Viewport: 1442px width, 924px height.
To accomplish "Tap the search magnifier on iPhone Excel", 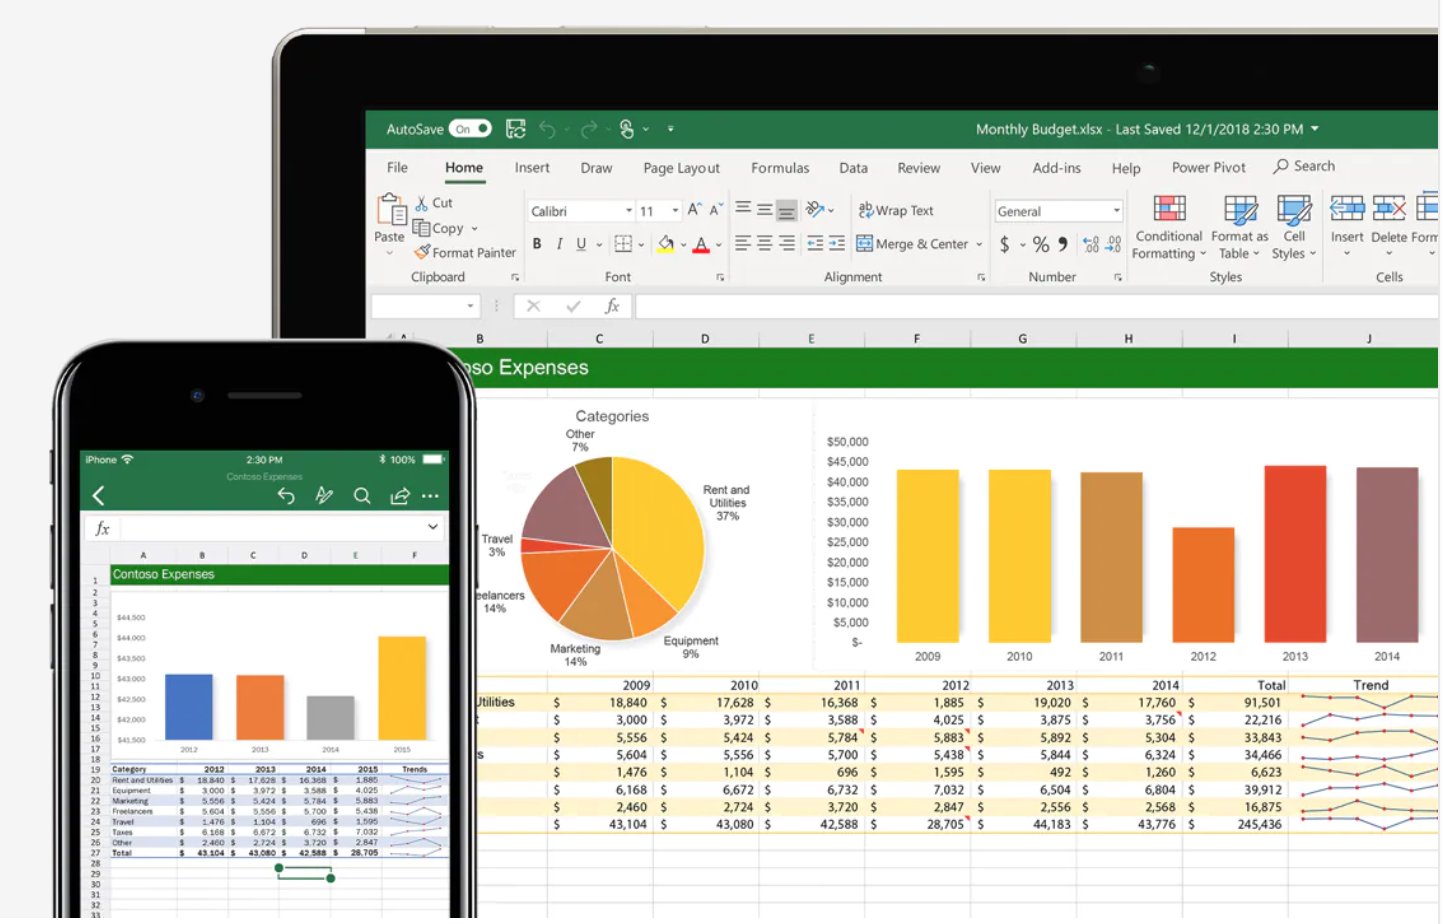I will (362, 496).
